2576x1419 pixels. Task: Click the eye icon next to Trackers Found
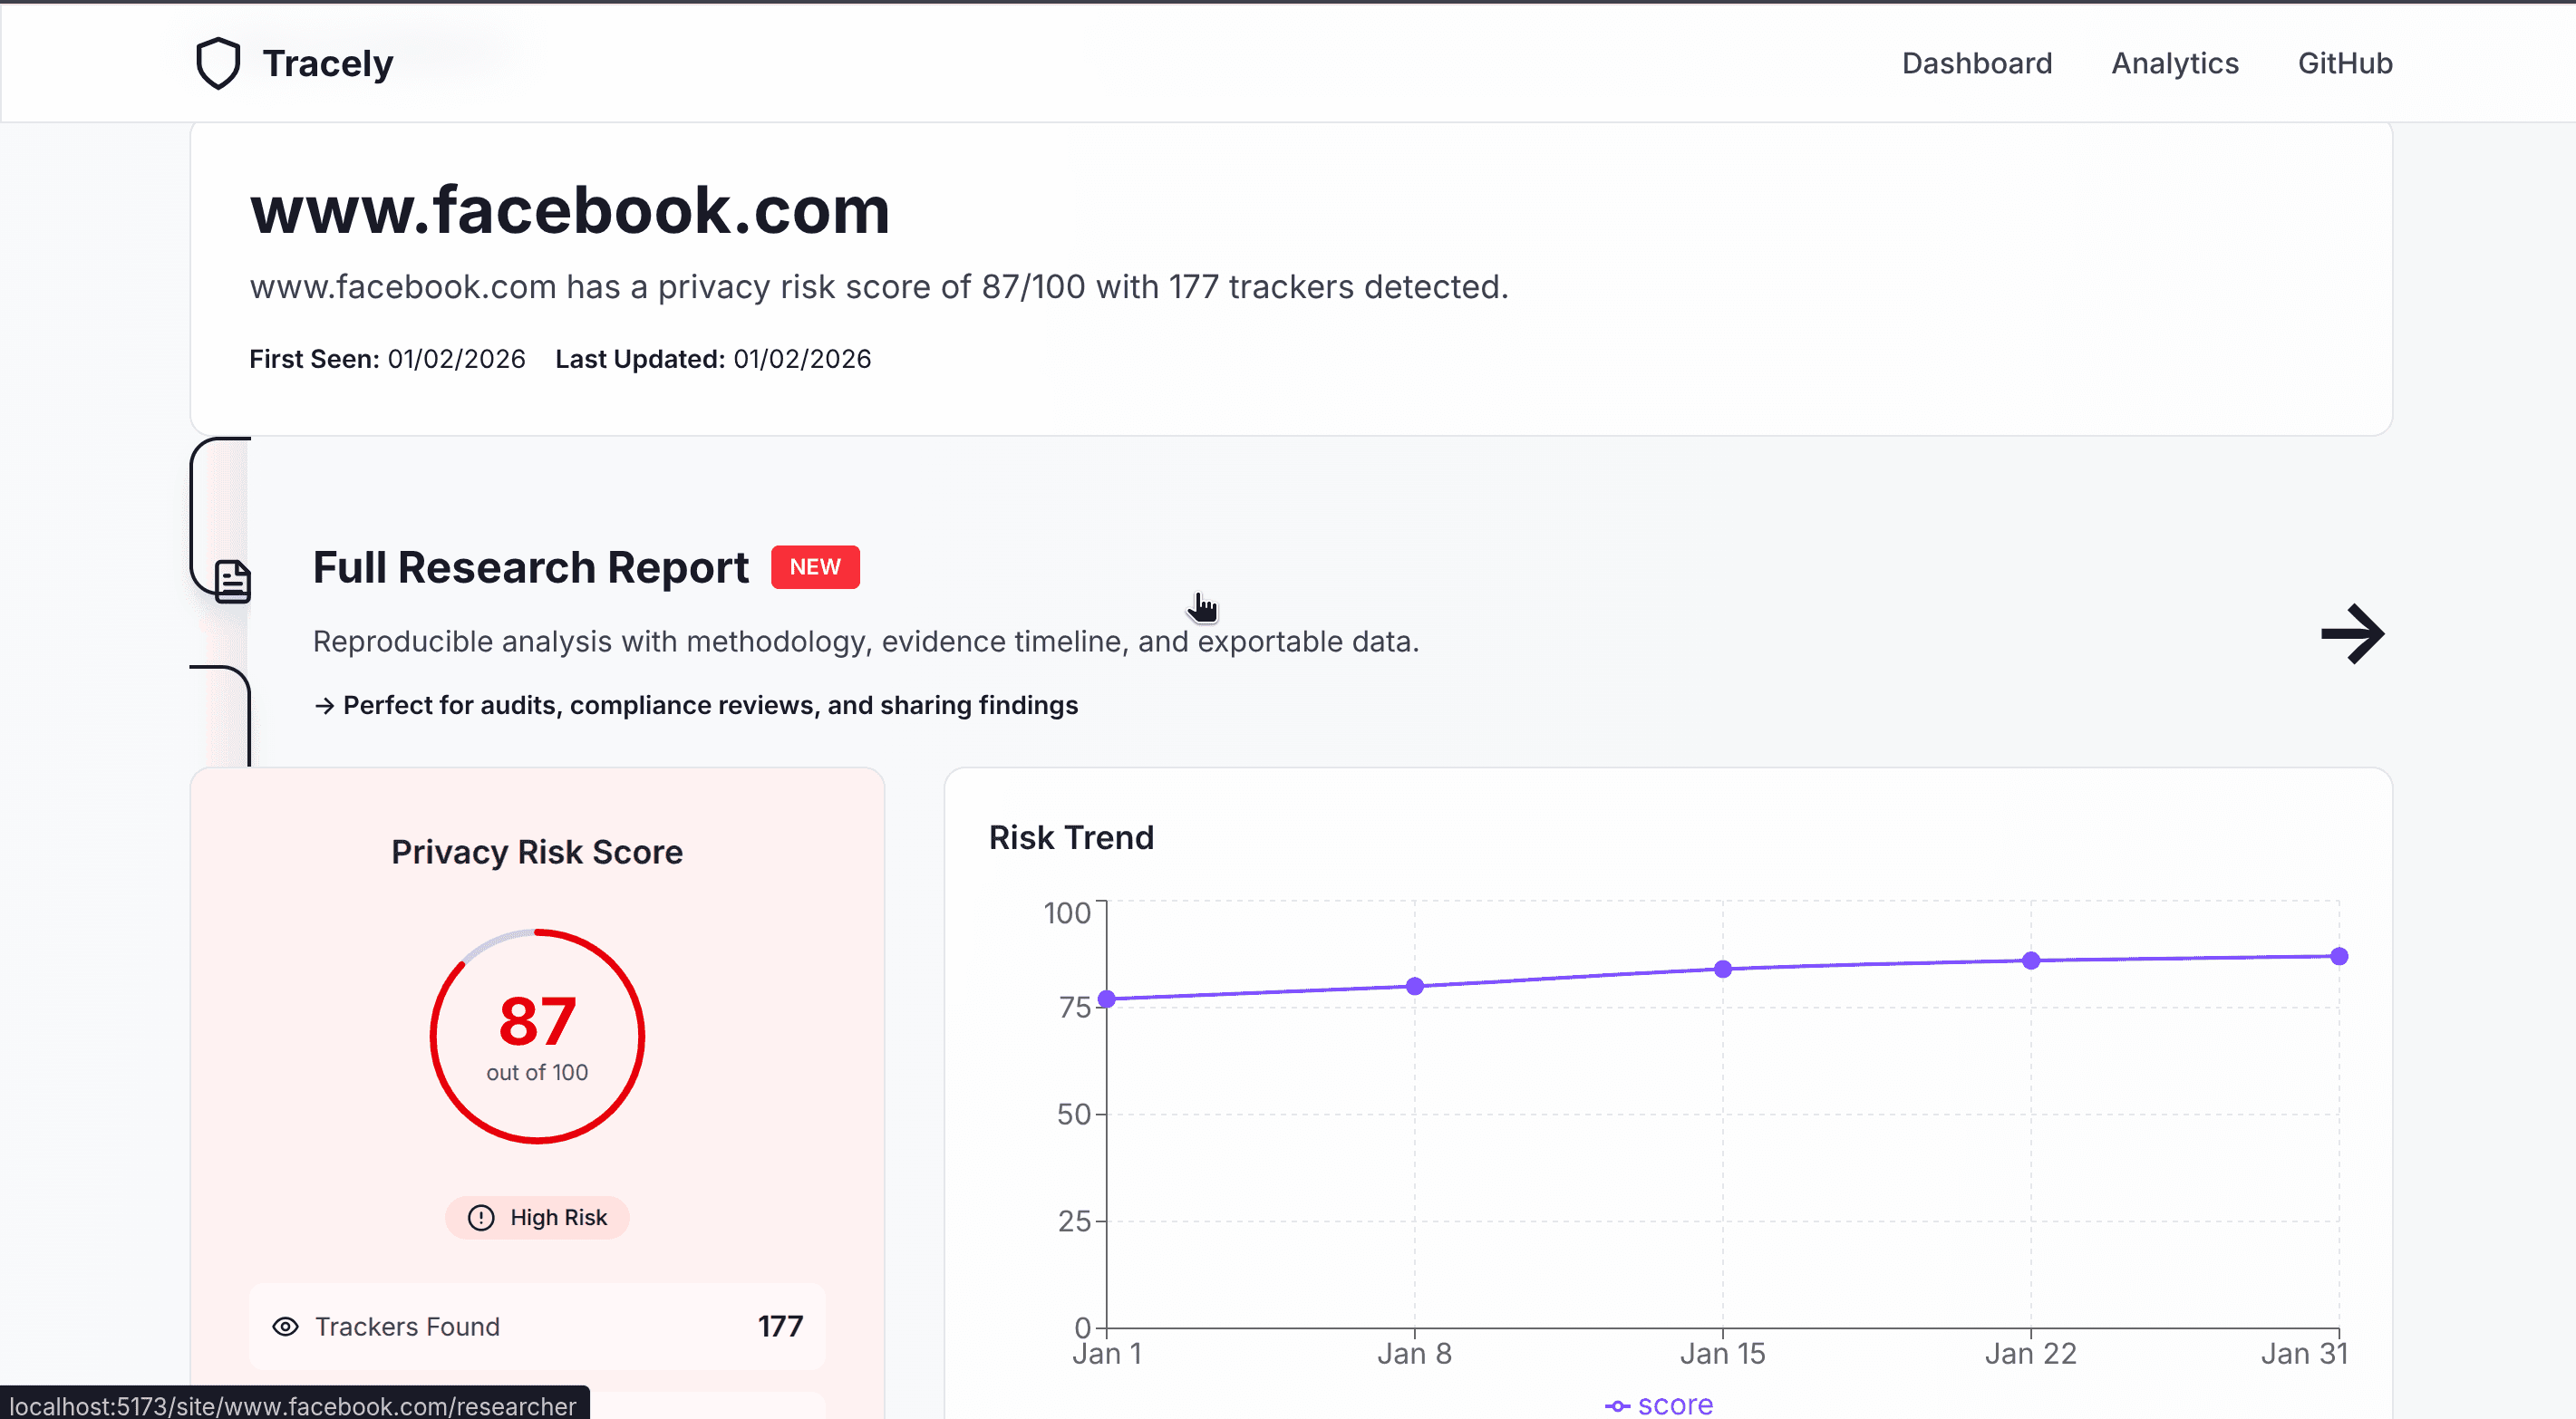[x=285, y=1327]
